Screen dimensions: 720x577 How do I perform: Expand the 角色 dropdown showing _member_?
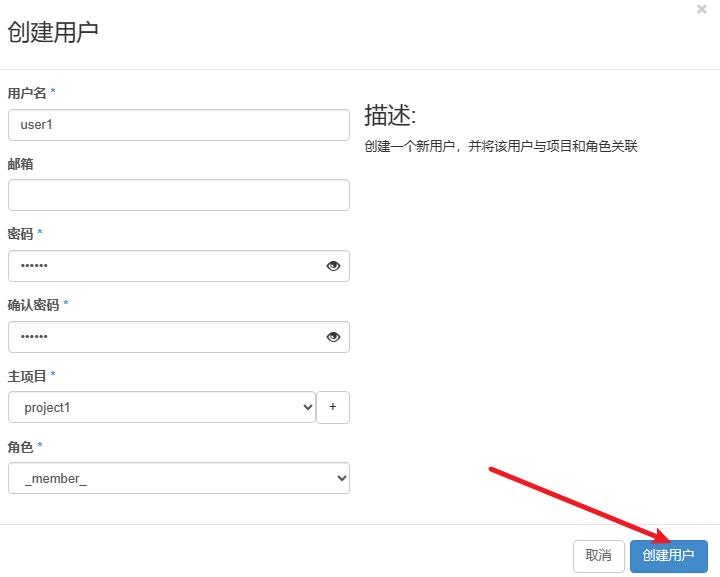point(179,479)
